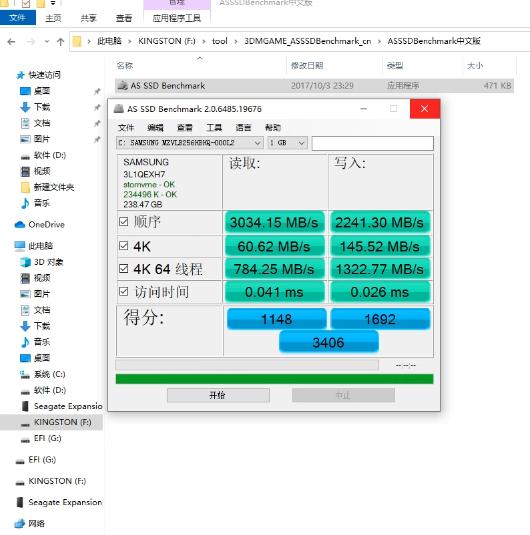Open the 文件 menu in AS SSD Benchmark

tap(126, 128)
